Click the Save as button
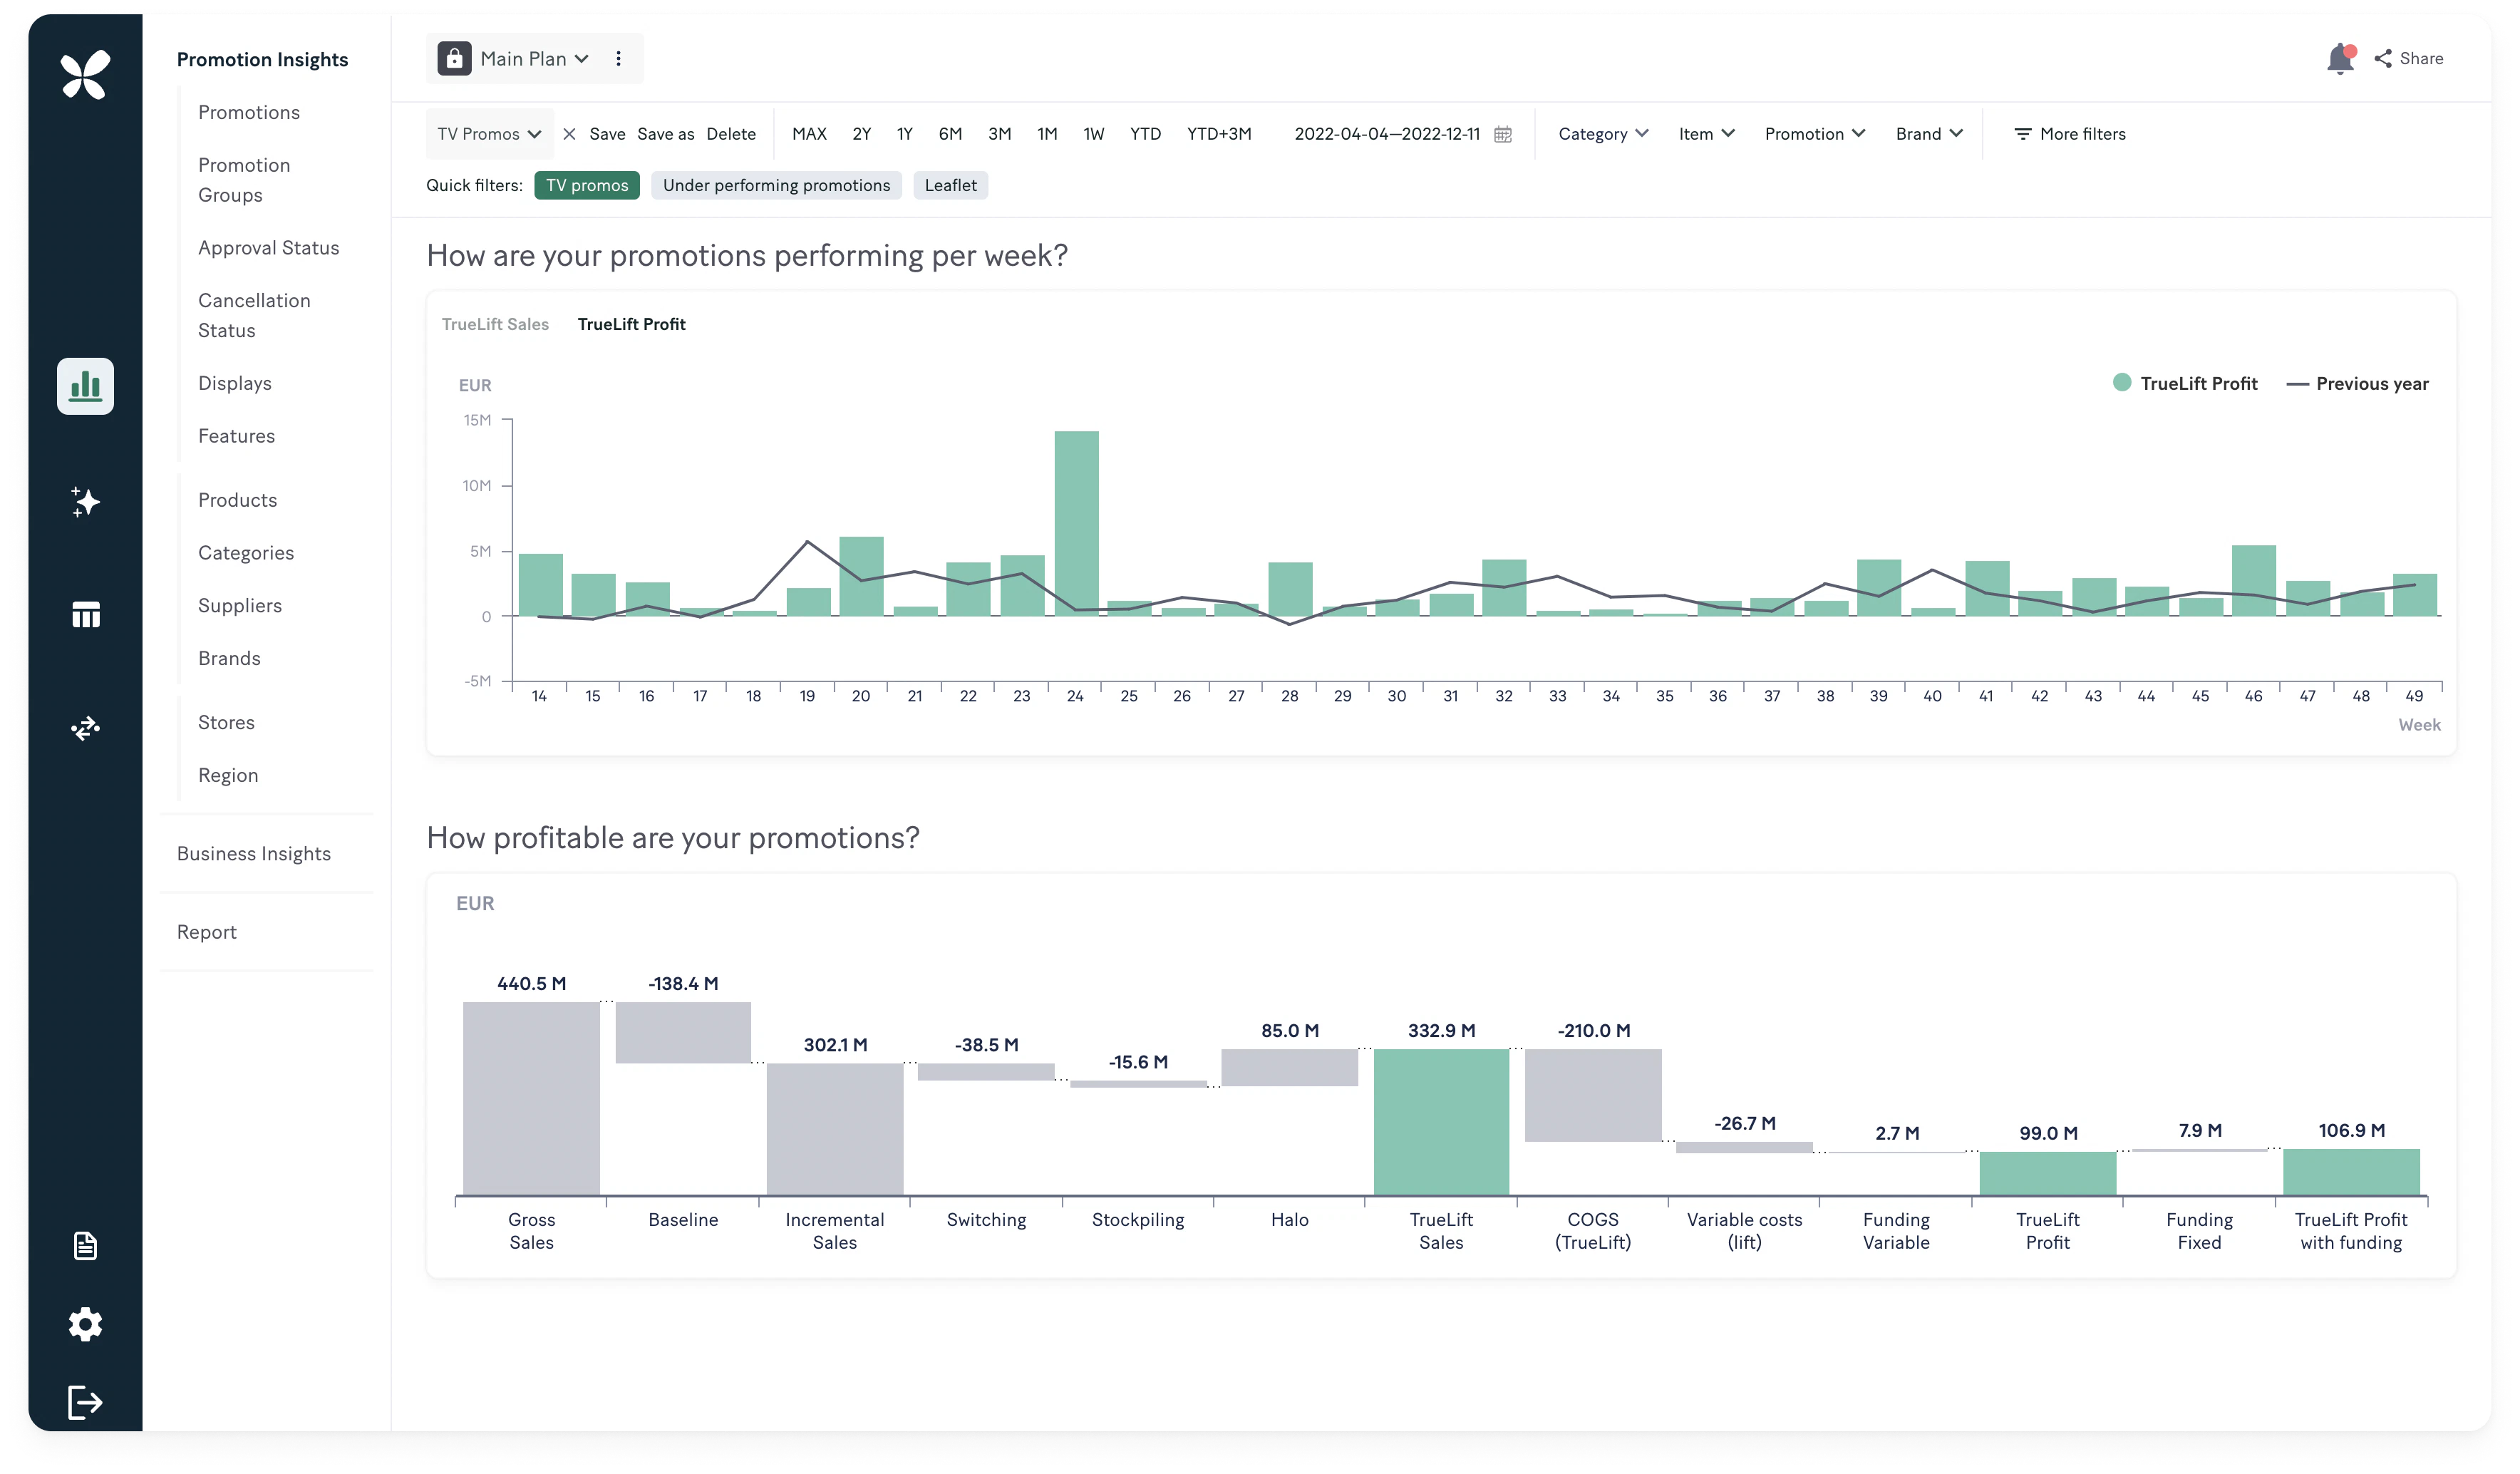The image size is (2520, 1474). [665, 133]
